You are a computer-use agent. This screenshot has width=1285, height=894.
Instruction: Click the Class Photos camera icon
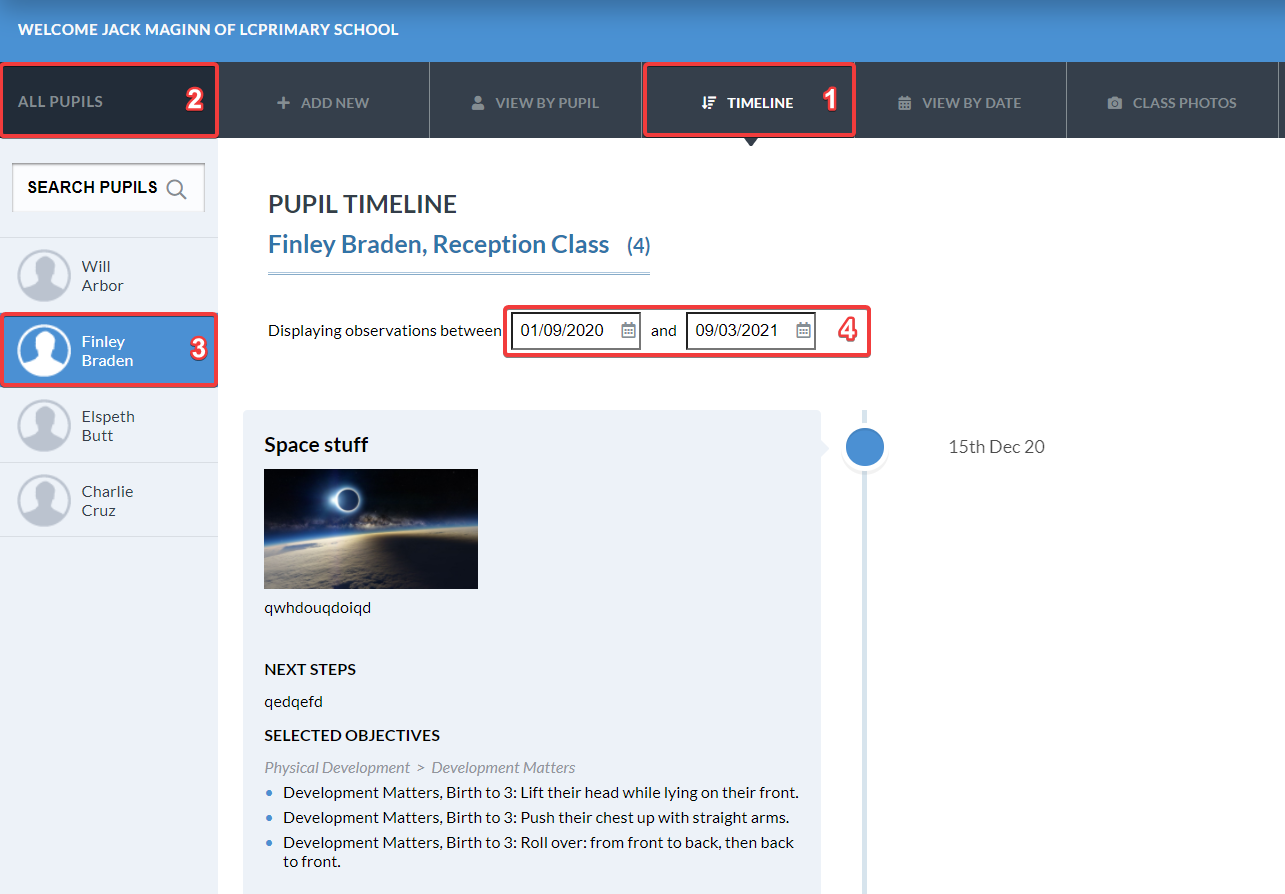(1114, 101)
